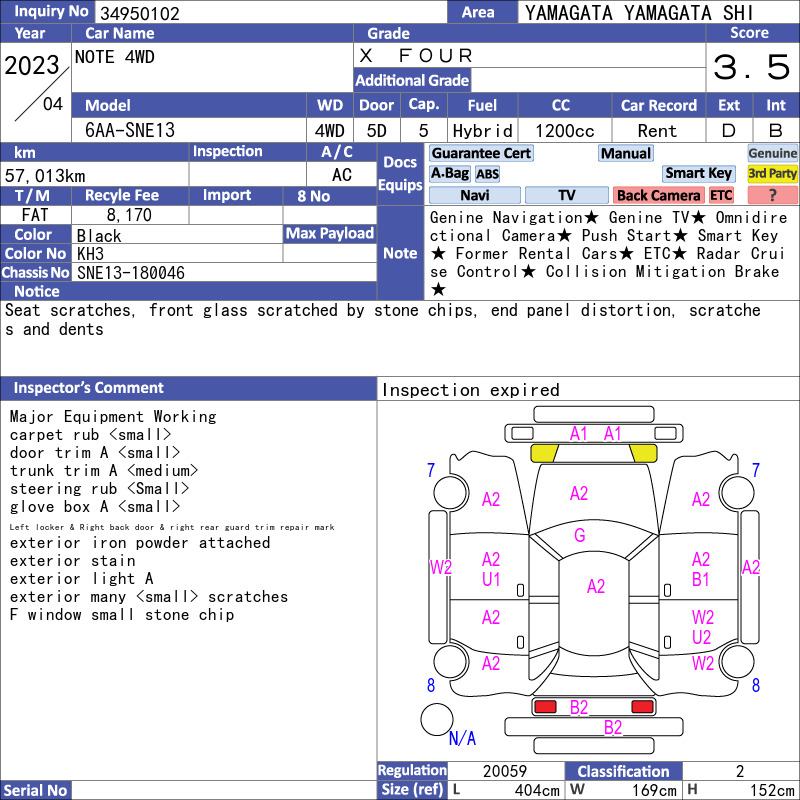
Task: Click the color number KH3
Action: (x=90, y=254)
